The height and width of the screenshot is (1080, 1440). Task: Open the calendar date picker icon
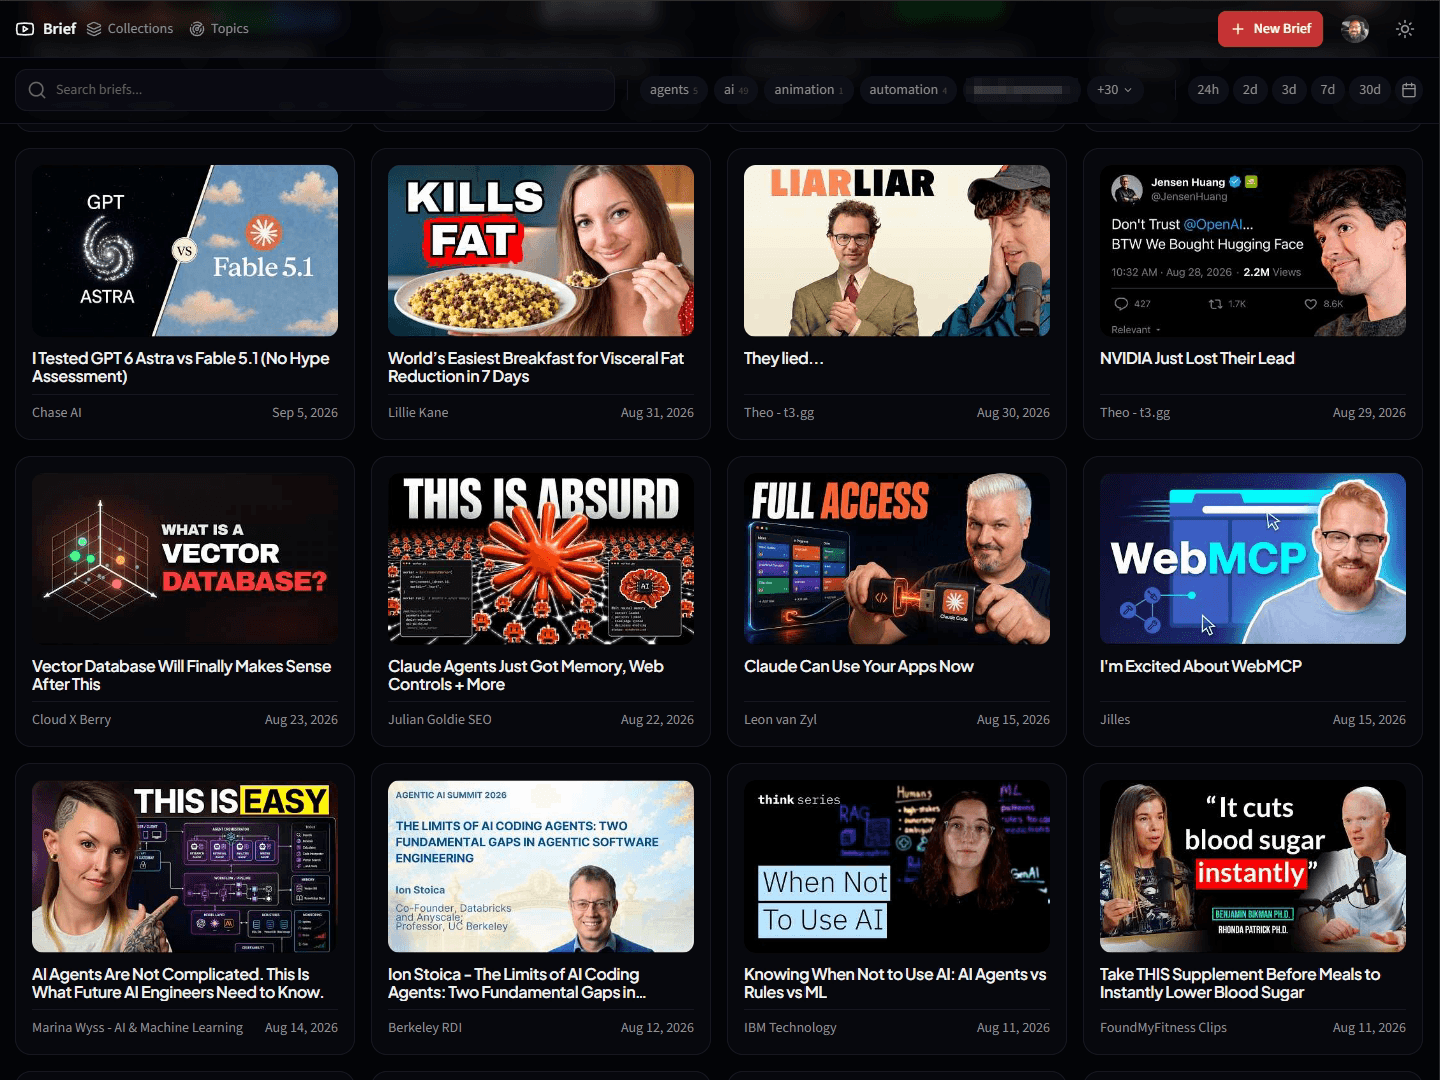(x=1409, y=90)
